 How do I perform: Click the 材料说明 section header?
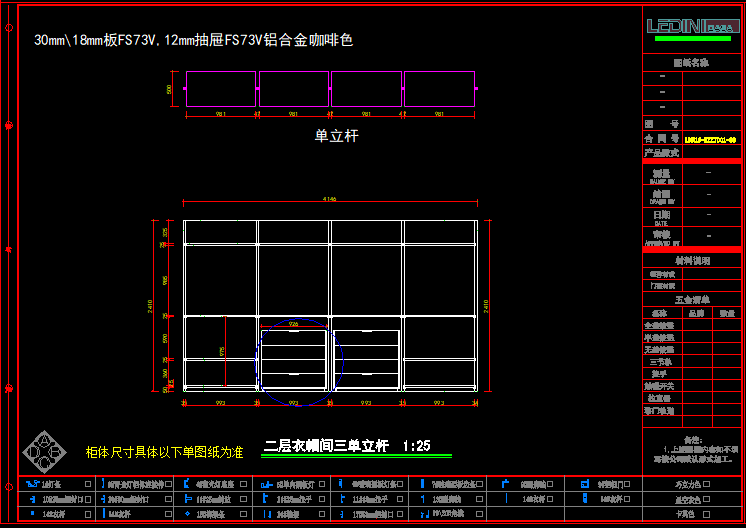click(x=692, y=261)
